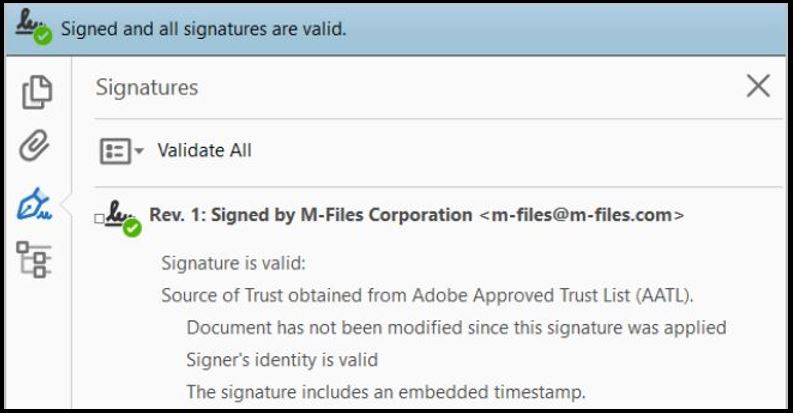Toggle the Signatures pen panel icon
793x413 pixels.
click(x=36, y=205)
